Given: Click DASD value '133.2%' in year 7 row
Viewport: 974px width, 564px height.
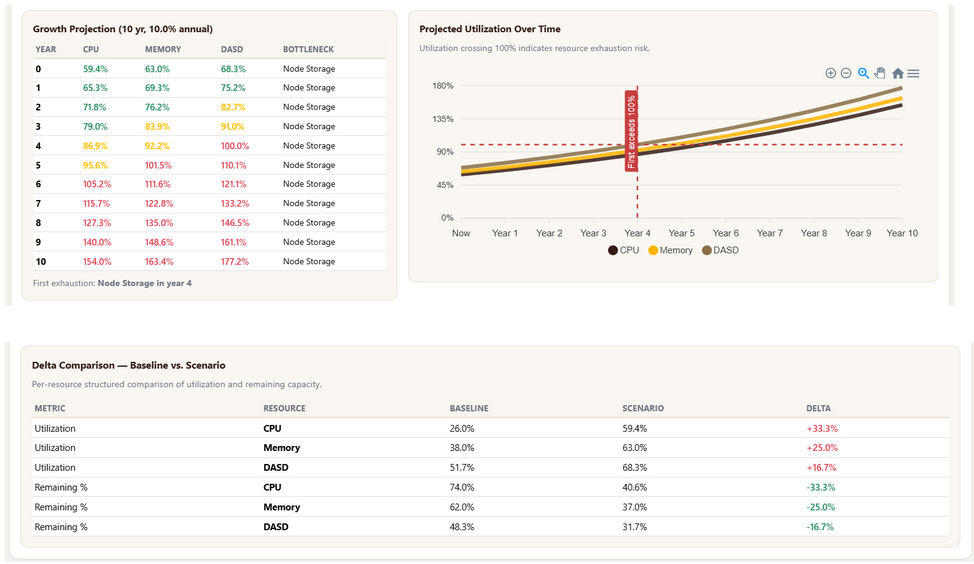Looking at the screenshot, I should pyautogui.click(x=235, y=203).
